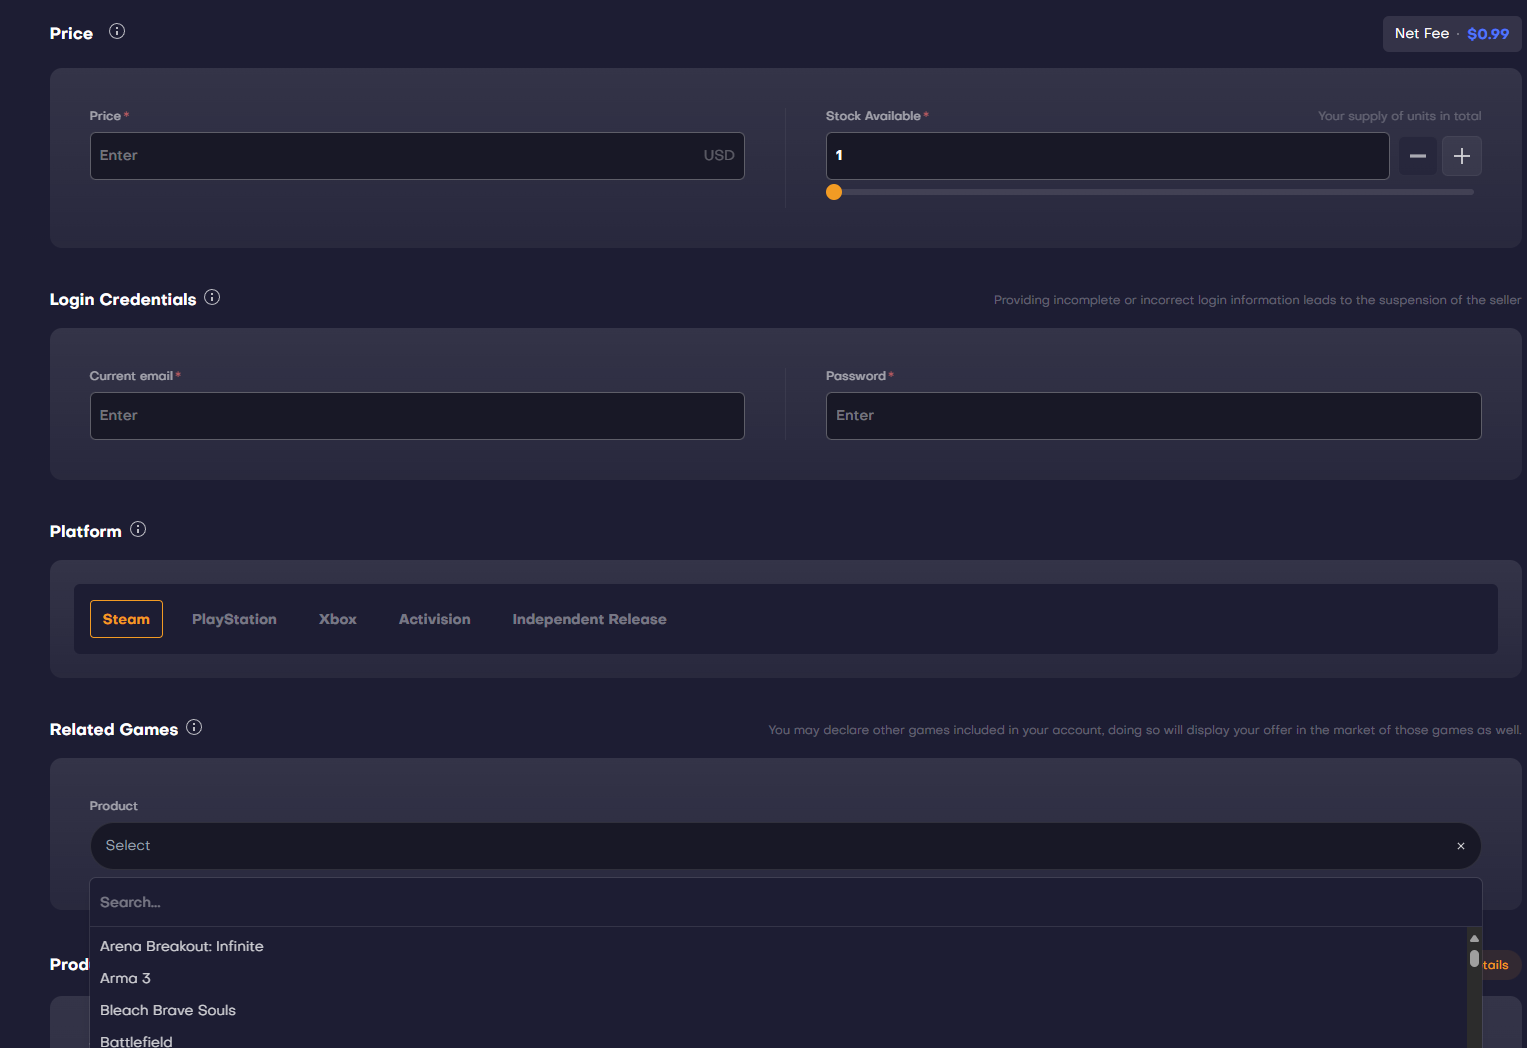
Task: Pick Bleach Brave Souls from the list
Action: 168,1010
